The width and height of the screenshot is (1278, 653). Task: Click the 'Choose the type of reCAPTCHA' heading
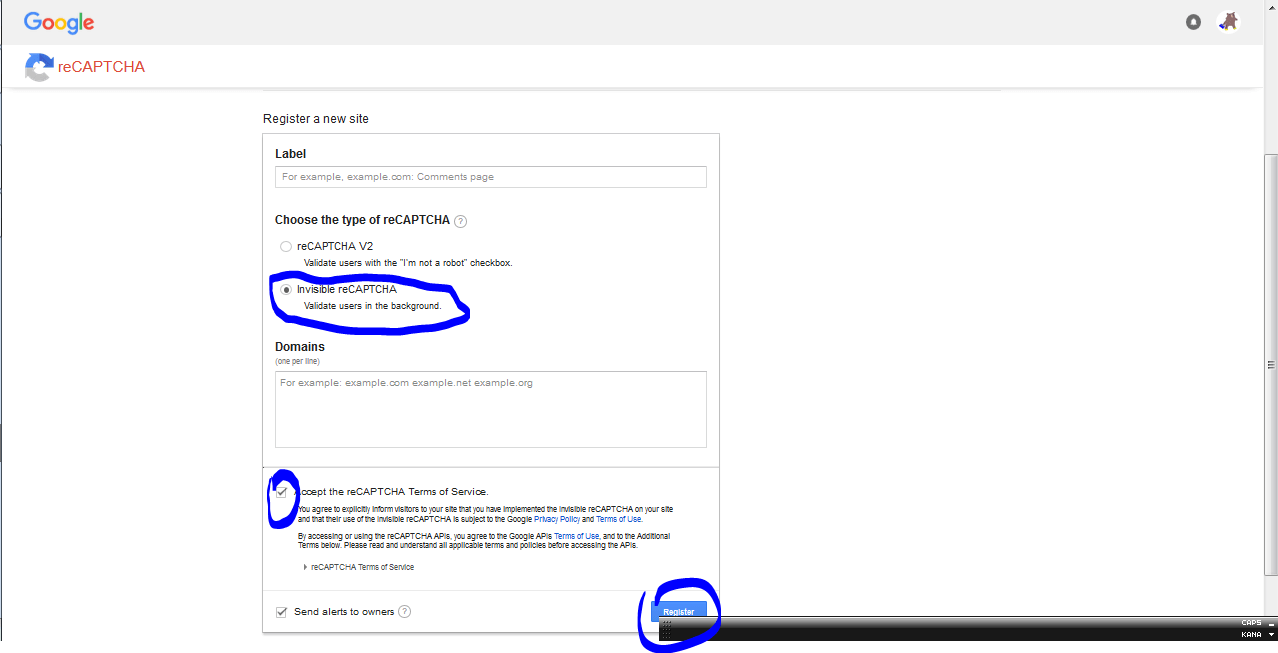(363, 220)
